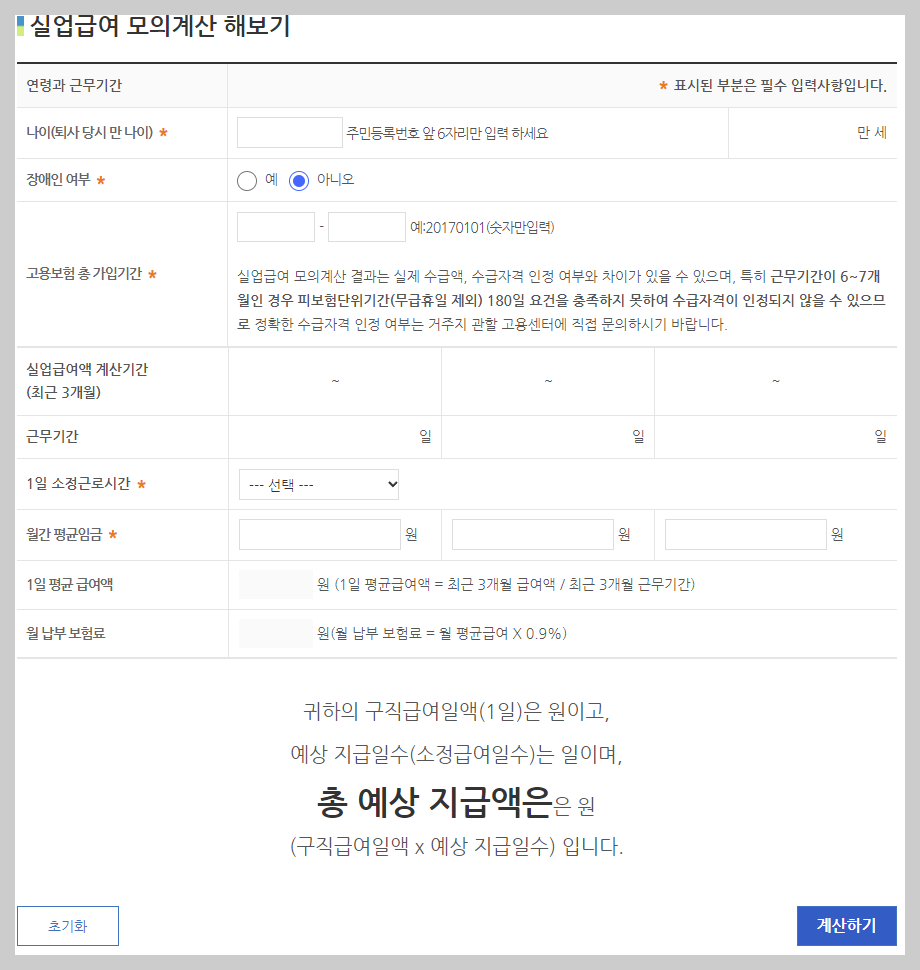Click the 나이 age input field
The width and height of the screenshot is (920, 970).
(289, 132)
